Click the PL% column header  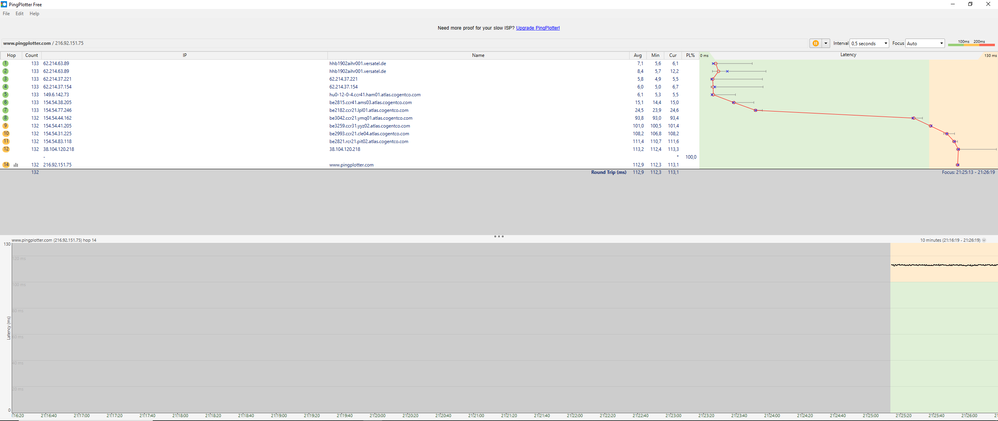[x=691, y=55]
